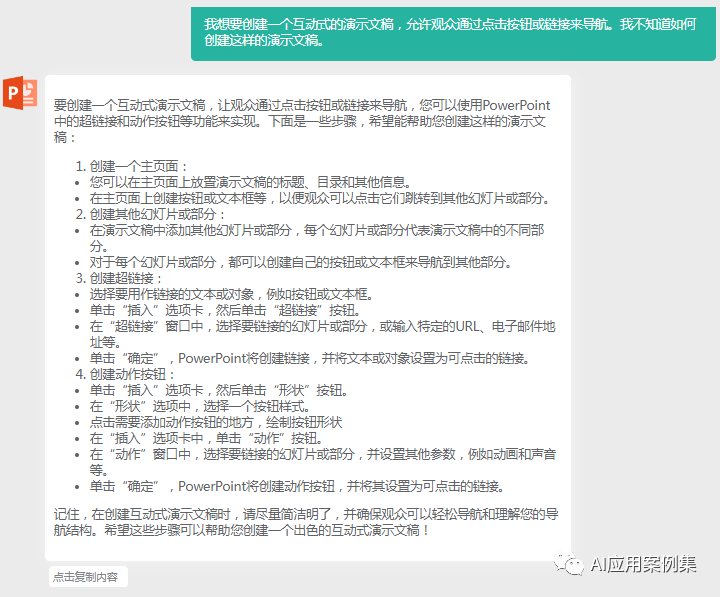This screenshot has width=720, height=597.
Task: Click the line 在“动作”窗口中
Action: (x=323, y=462)
